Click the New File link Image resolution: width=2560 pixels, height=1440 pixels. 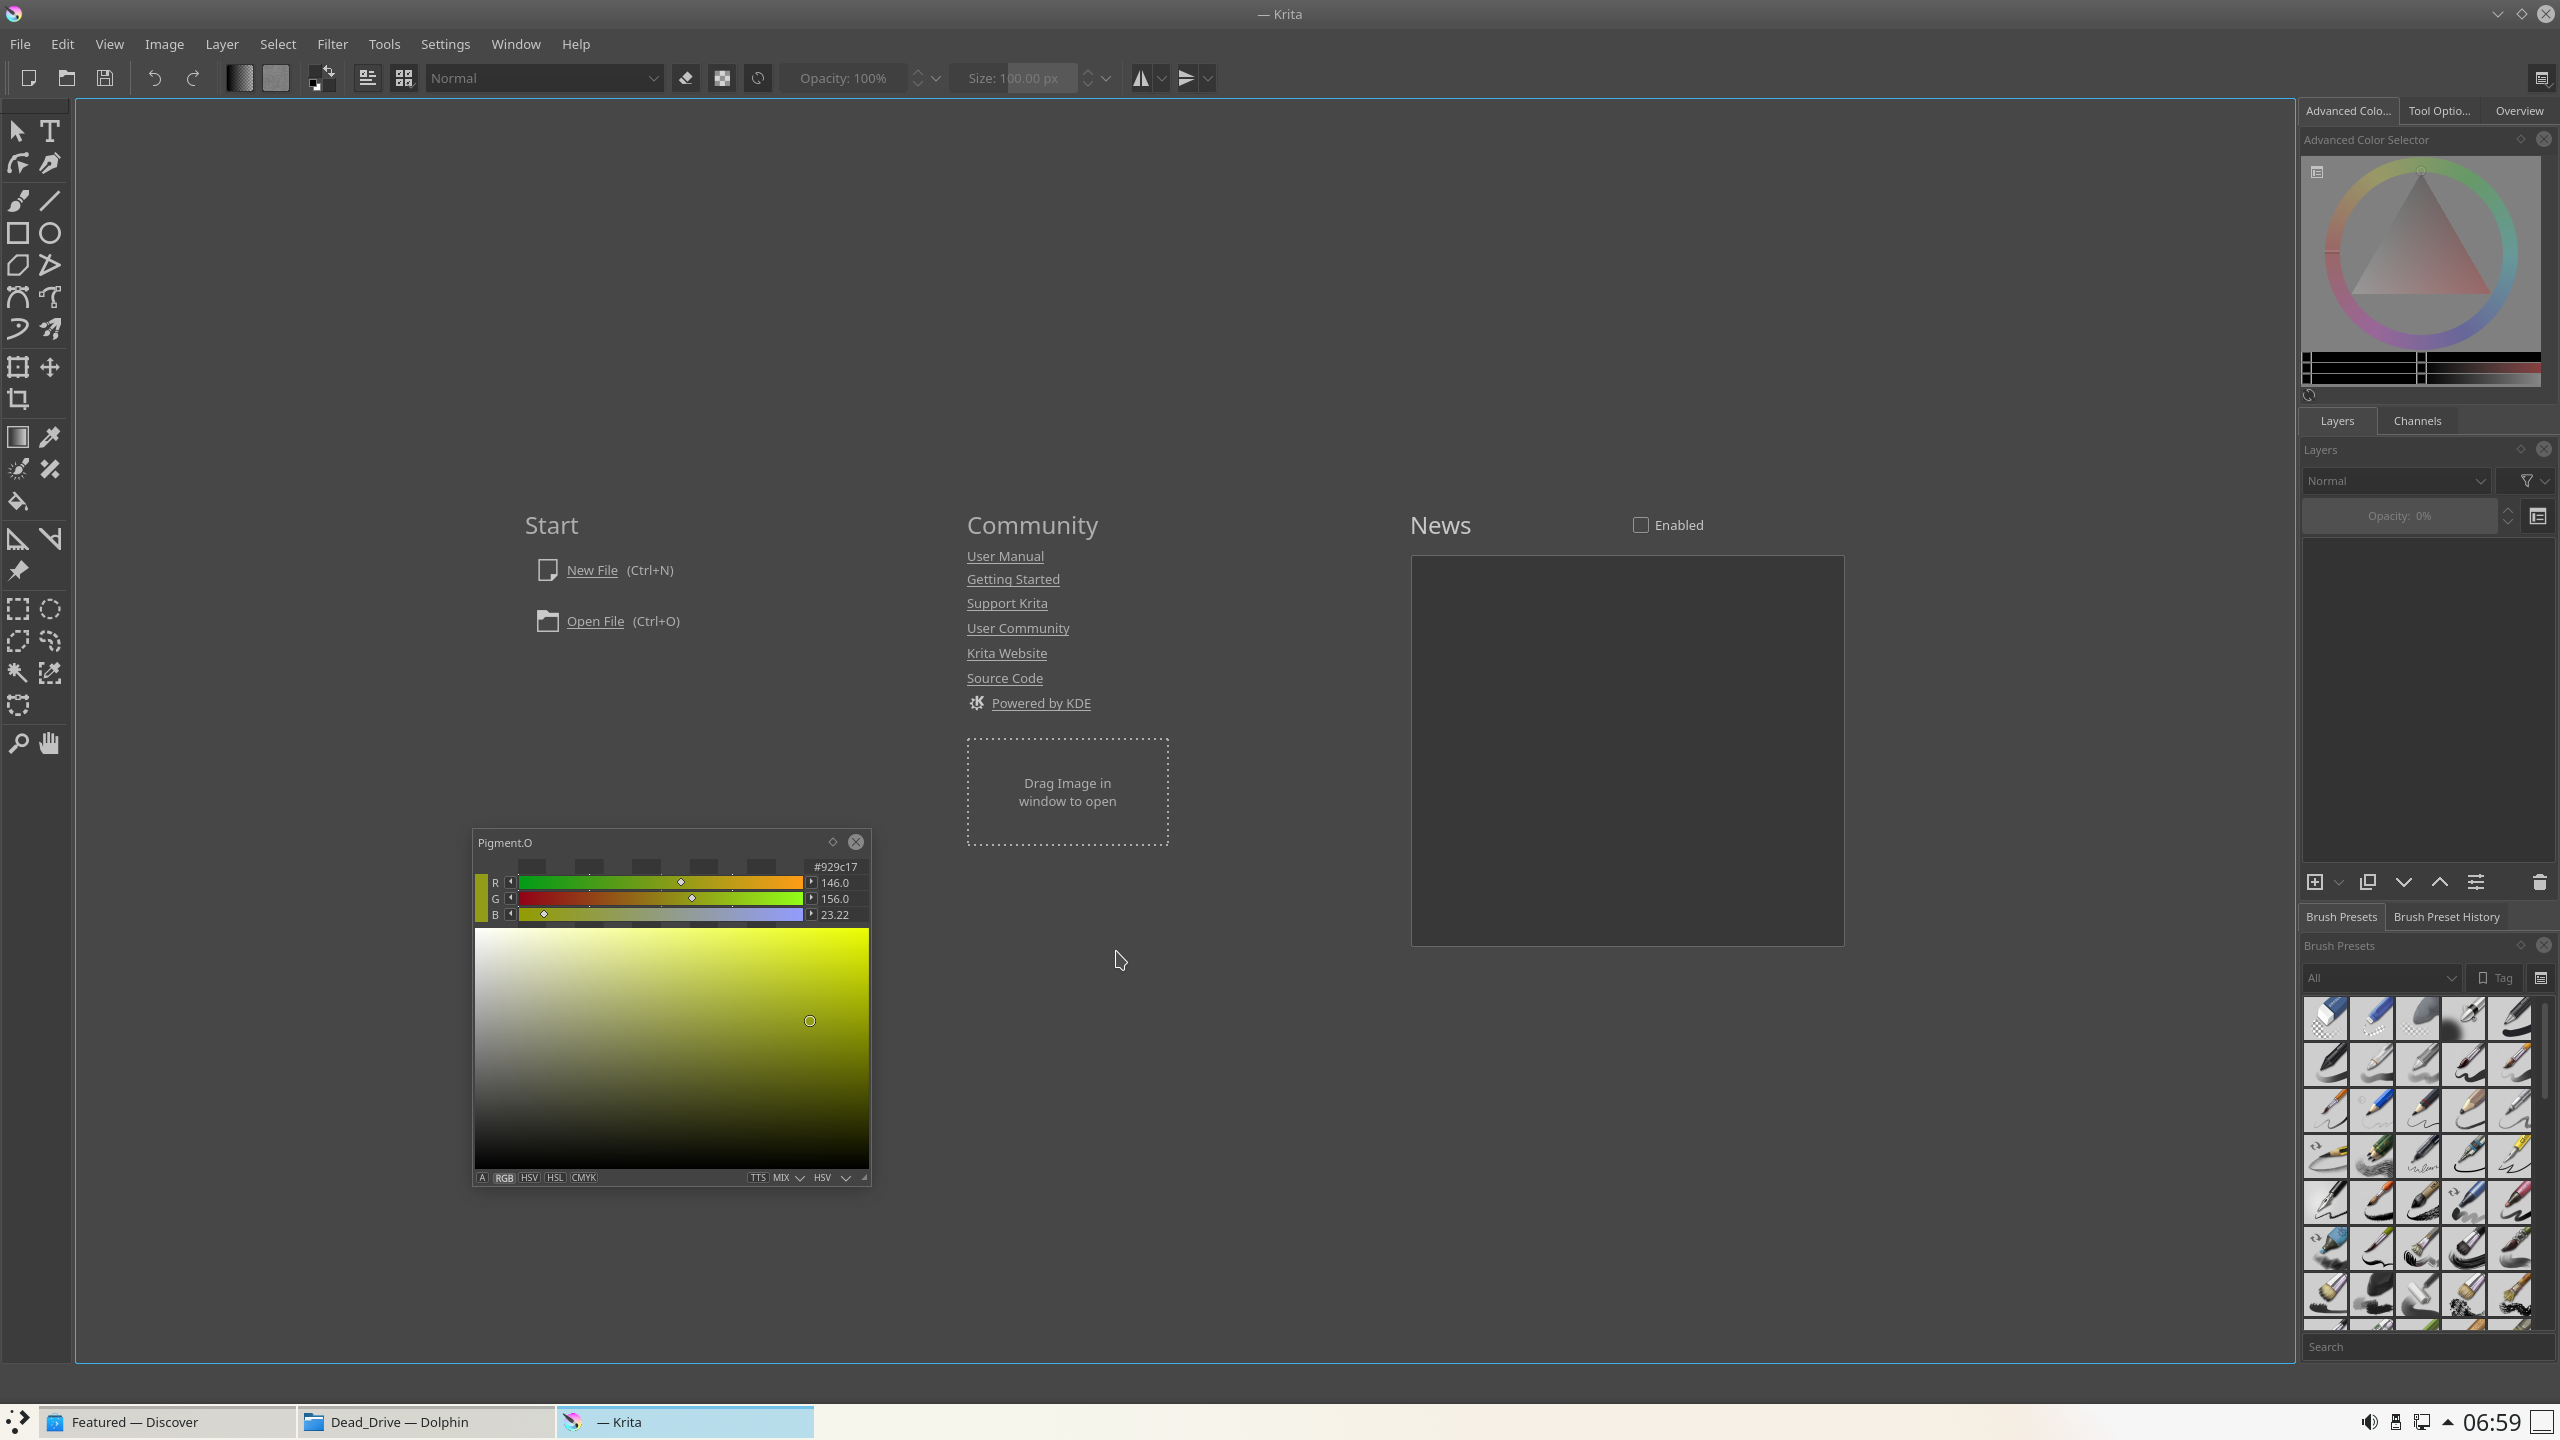pyautogui.click(x=592, y=570)
